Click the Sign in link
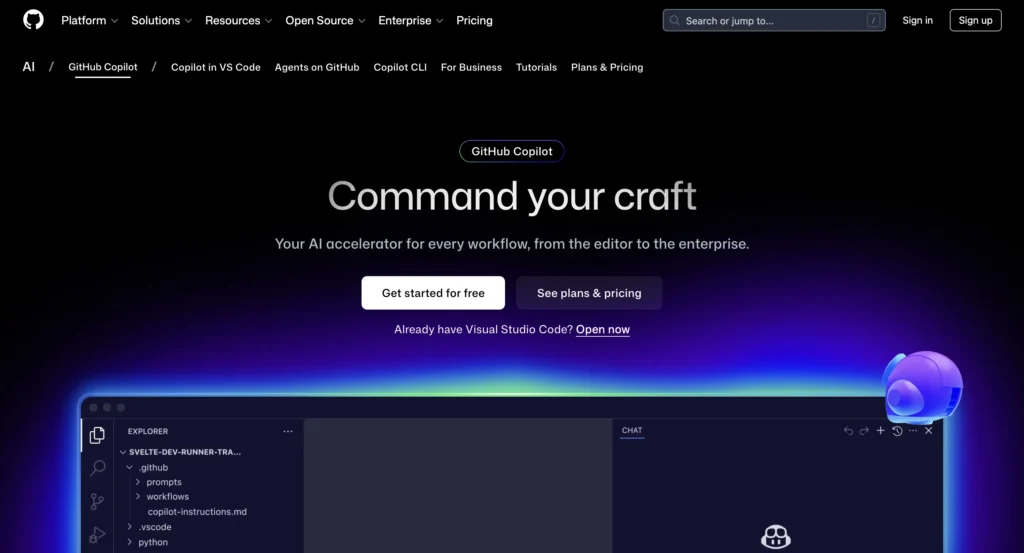 point(918,20)
